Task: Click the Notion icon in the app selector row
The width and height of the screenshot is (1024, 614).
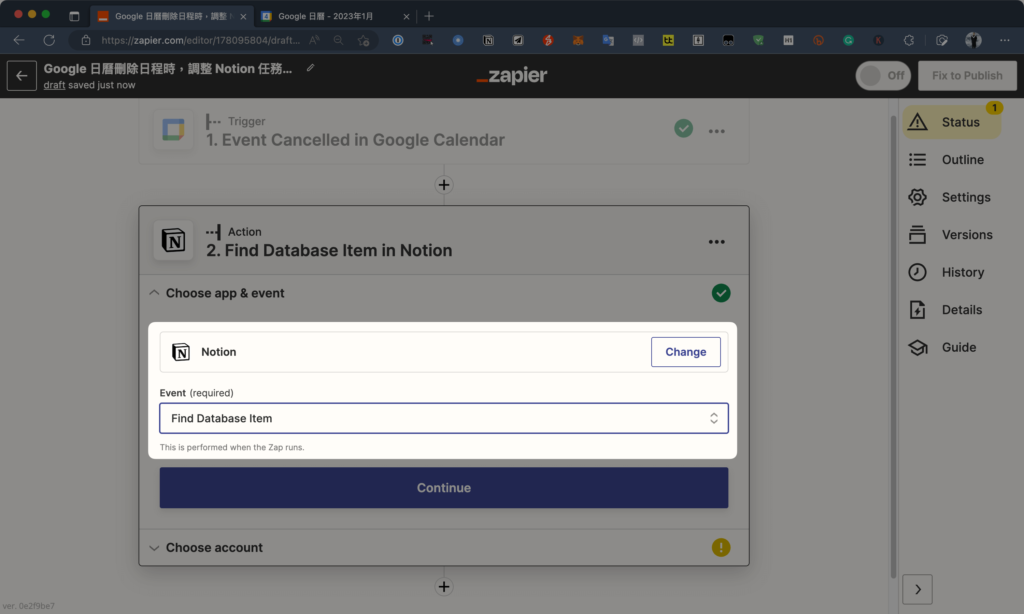Action: coord(181,352)
